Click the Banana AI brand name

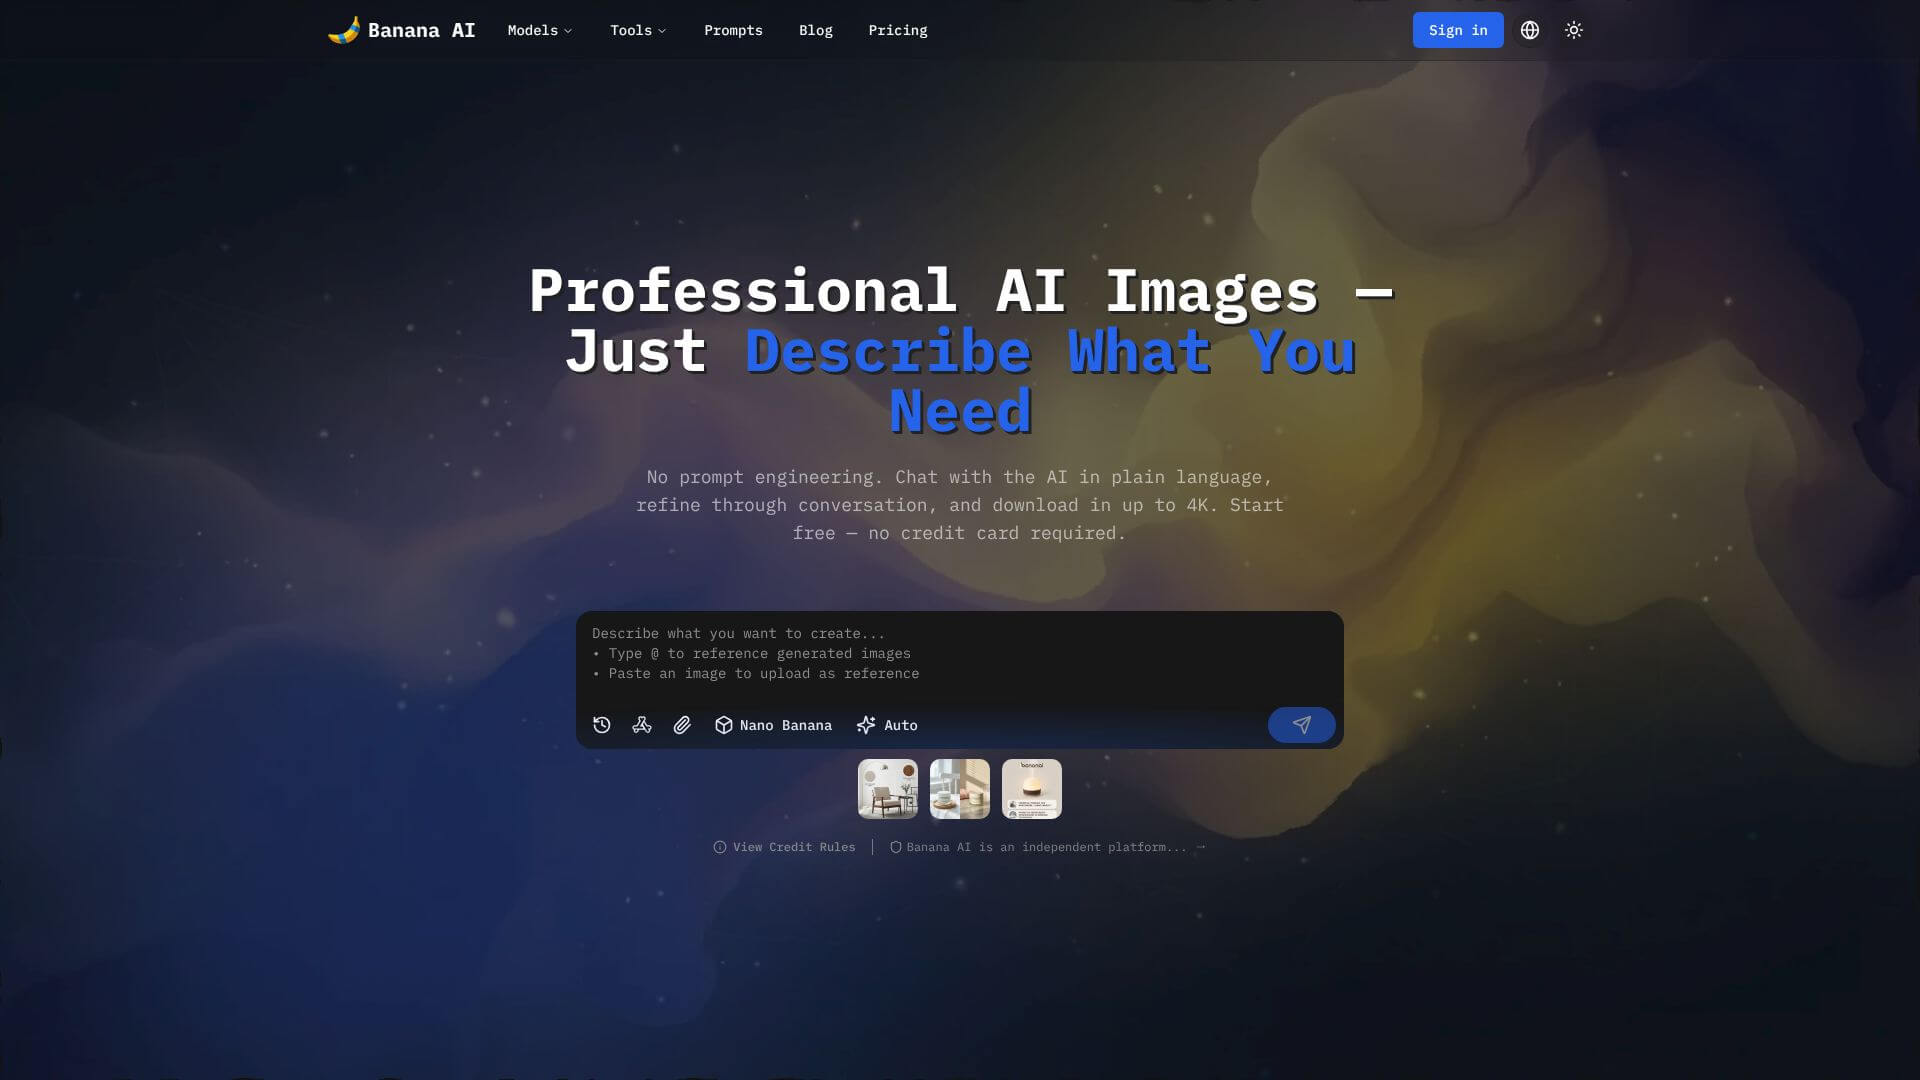pos(421,30)
